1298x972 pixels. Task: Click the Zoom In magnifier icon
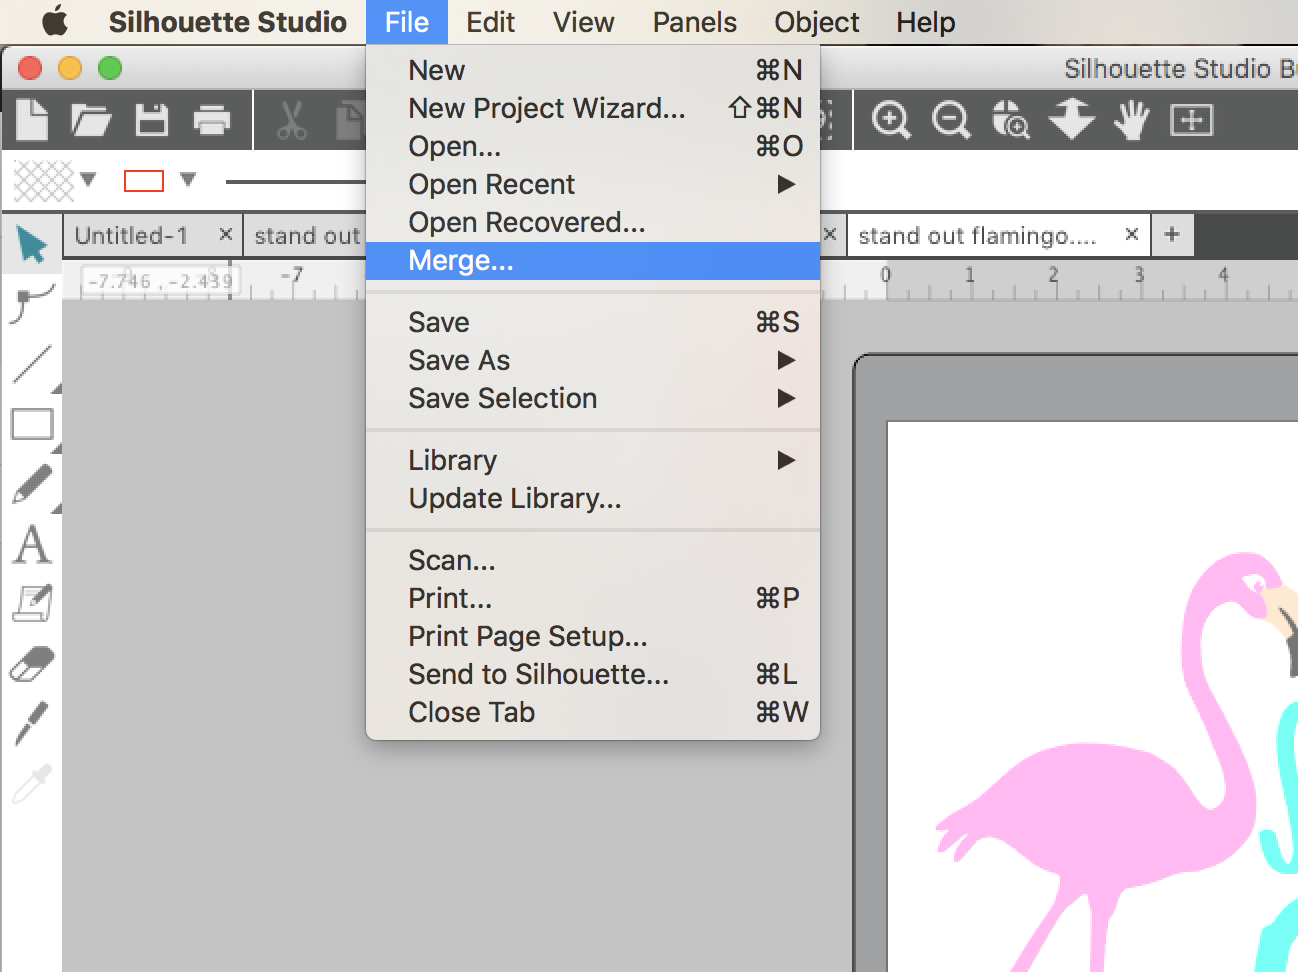[891, 120]
